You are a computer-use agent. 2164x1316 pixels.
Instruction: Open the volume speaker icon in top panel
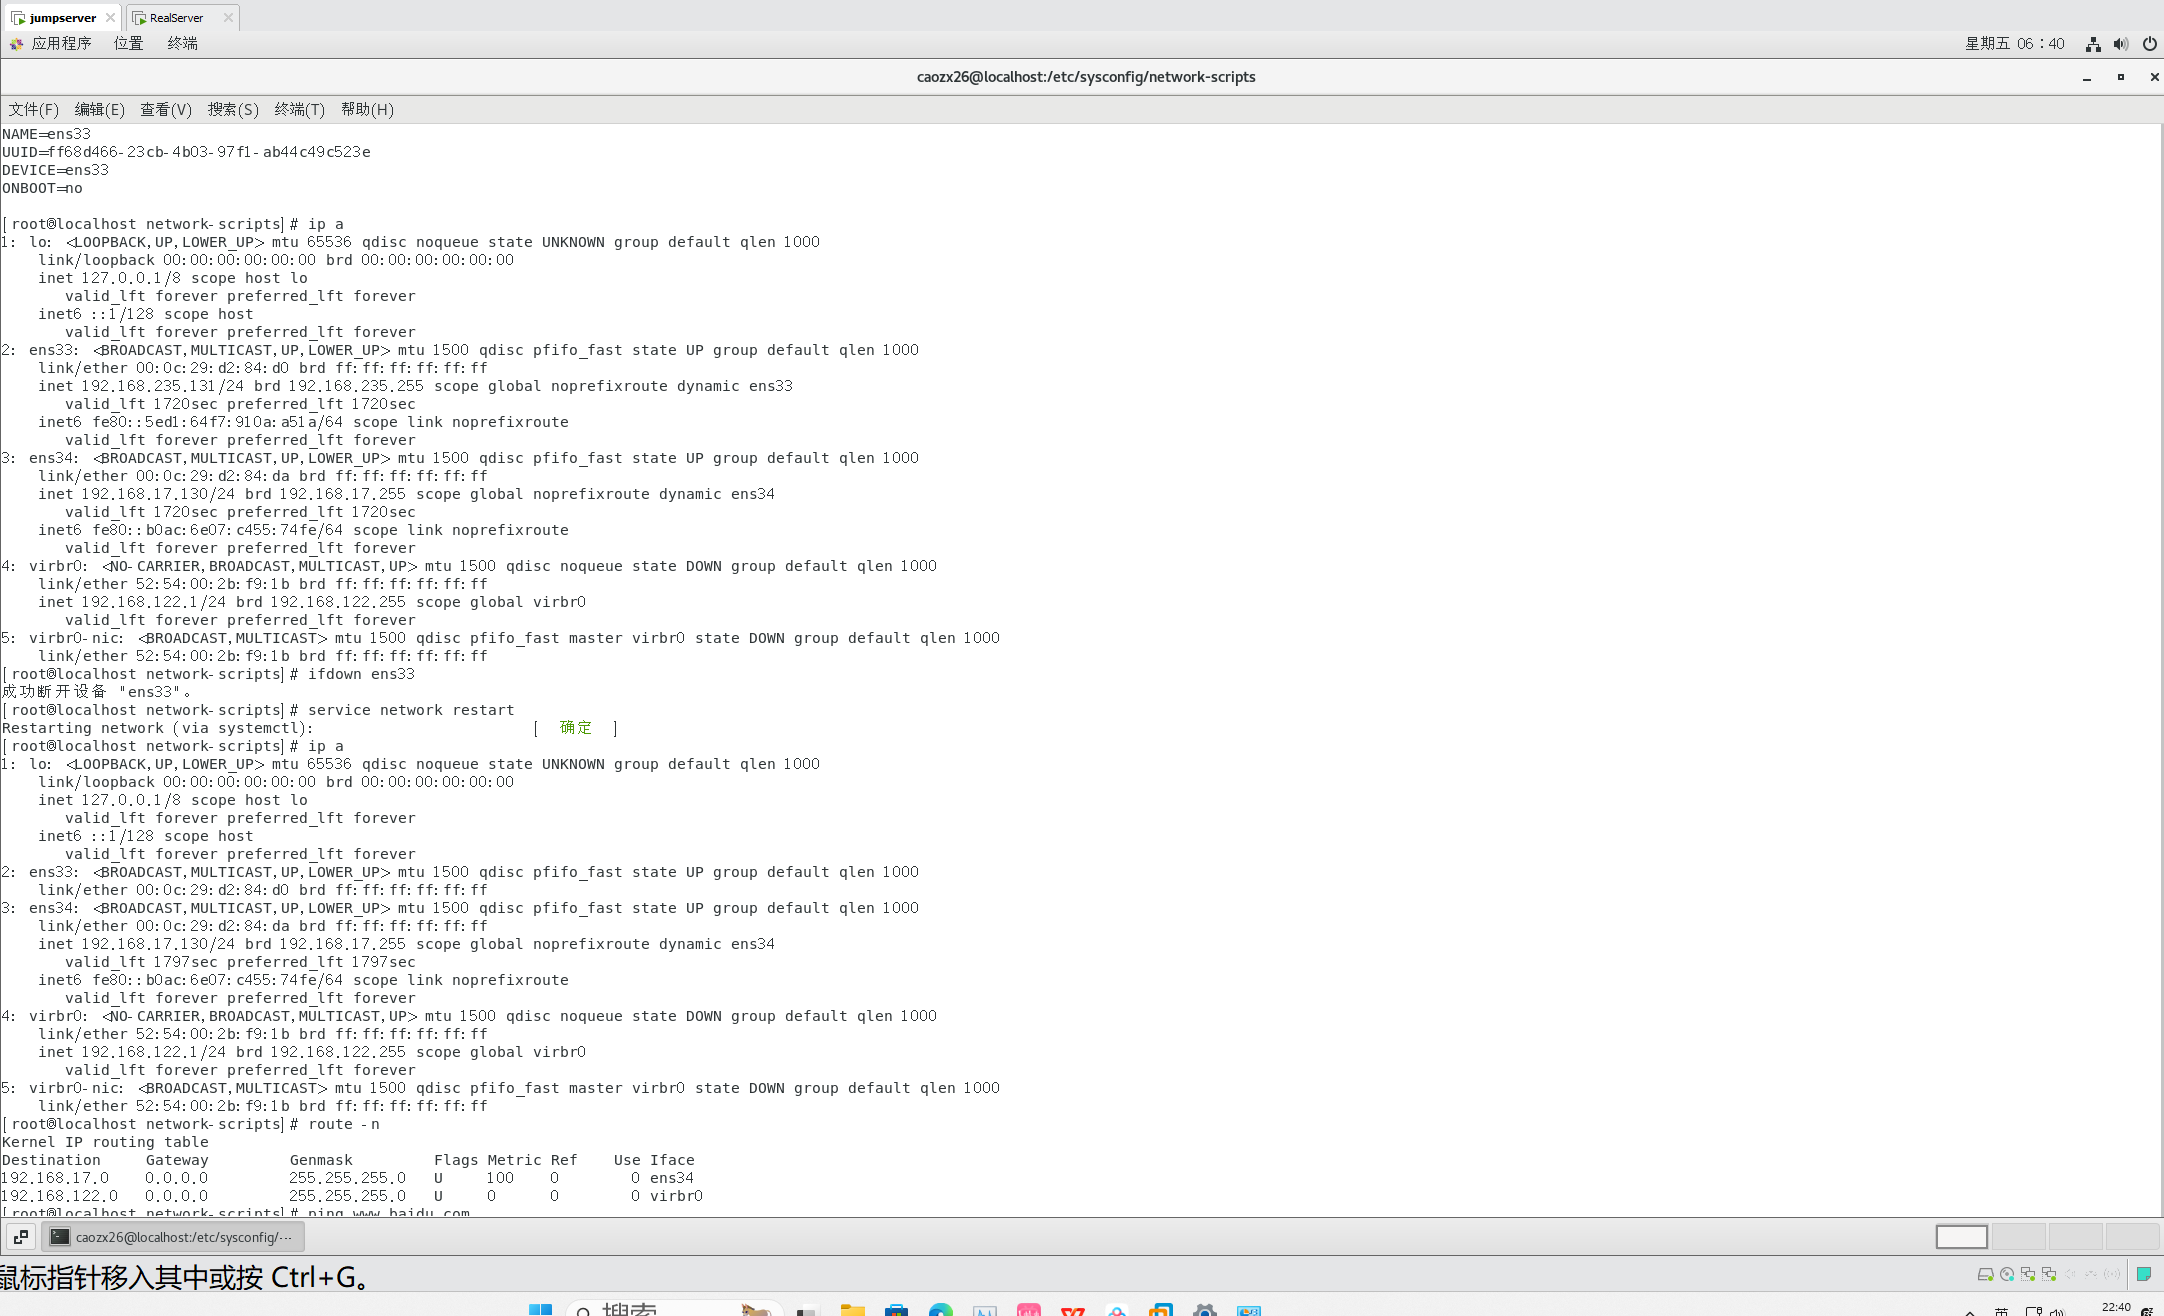pyautogui.click(x=2121, y=44)
